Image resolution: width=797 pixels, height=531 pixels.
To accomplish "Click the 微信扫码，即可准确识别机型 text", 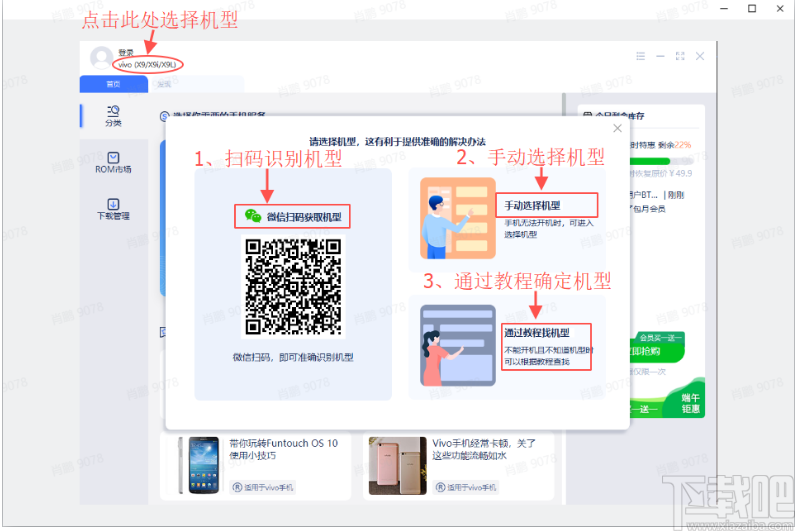I will [293, 357].
